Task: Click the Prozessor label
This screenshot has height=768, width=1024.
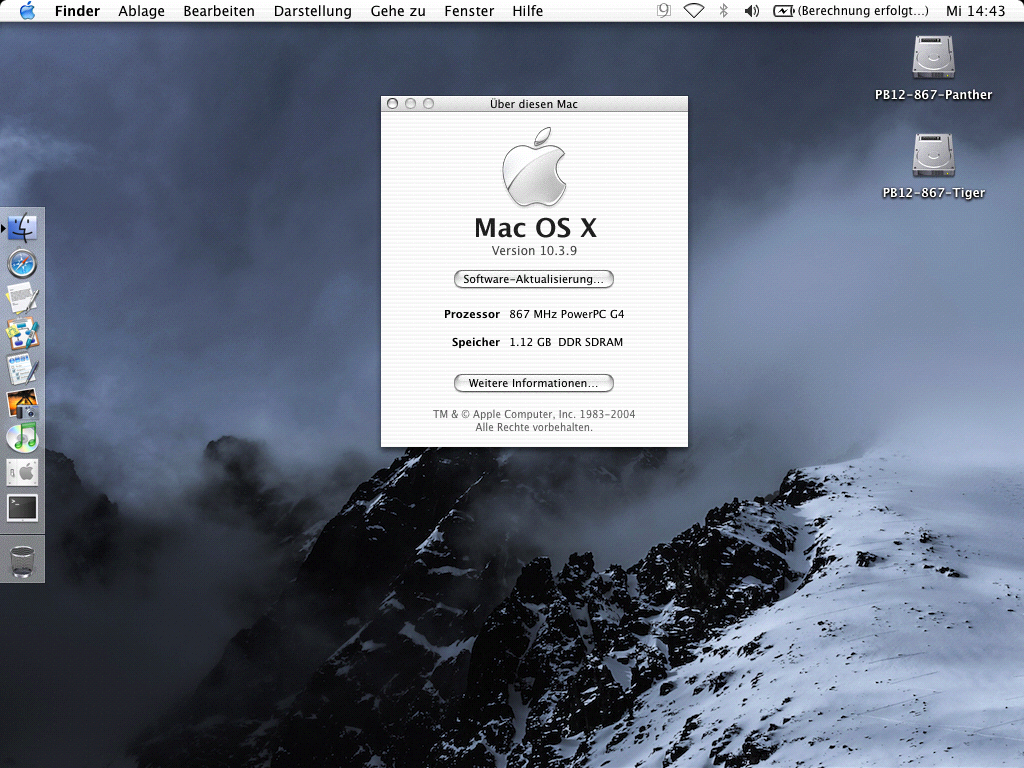Action: [472, 314]
